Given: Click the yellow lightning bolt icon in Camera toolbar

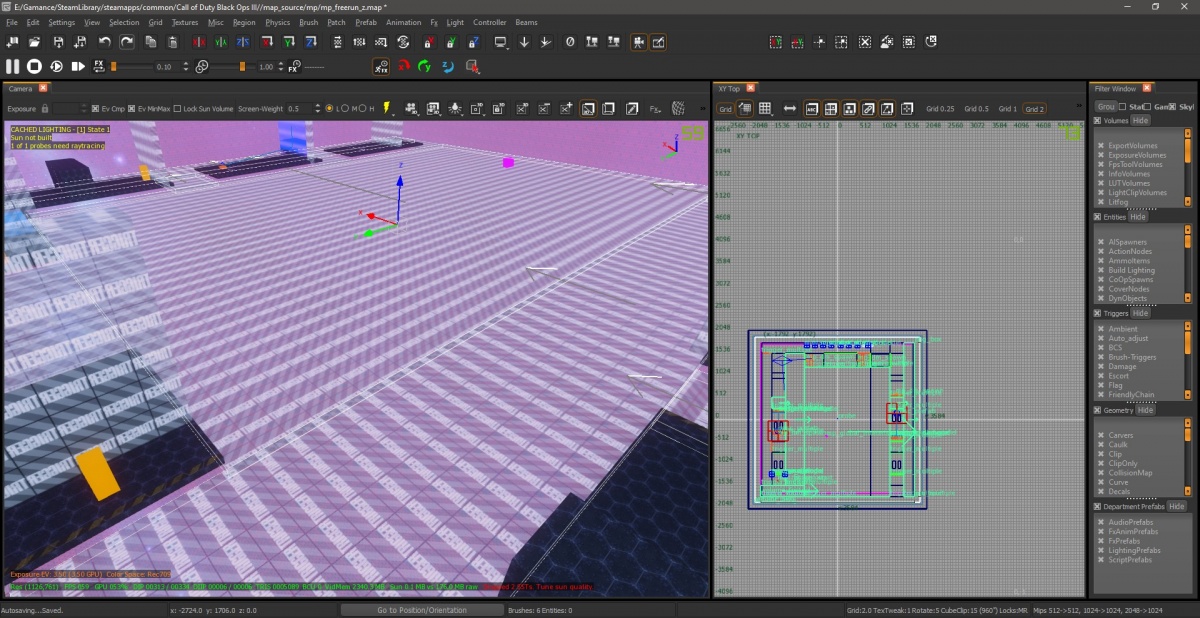Looking at the screenshot, I should pos(386,108).
